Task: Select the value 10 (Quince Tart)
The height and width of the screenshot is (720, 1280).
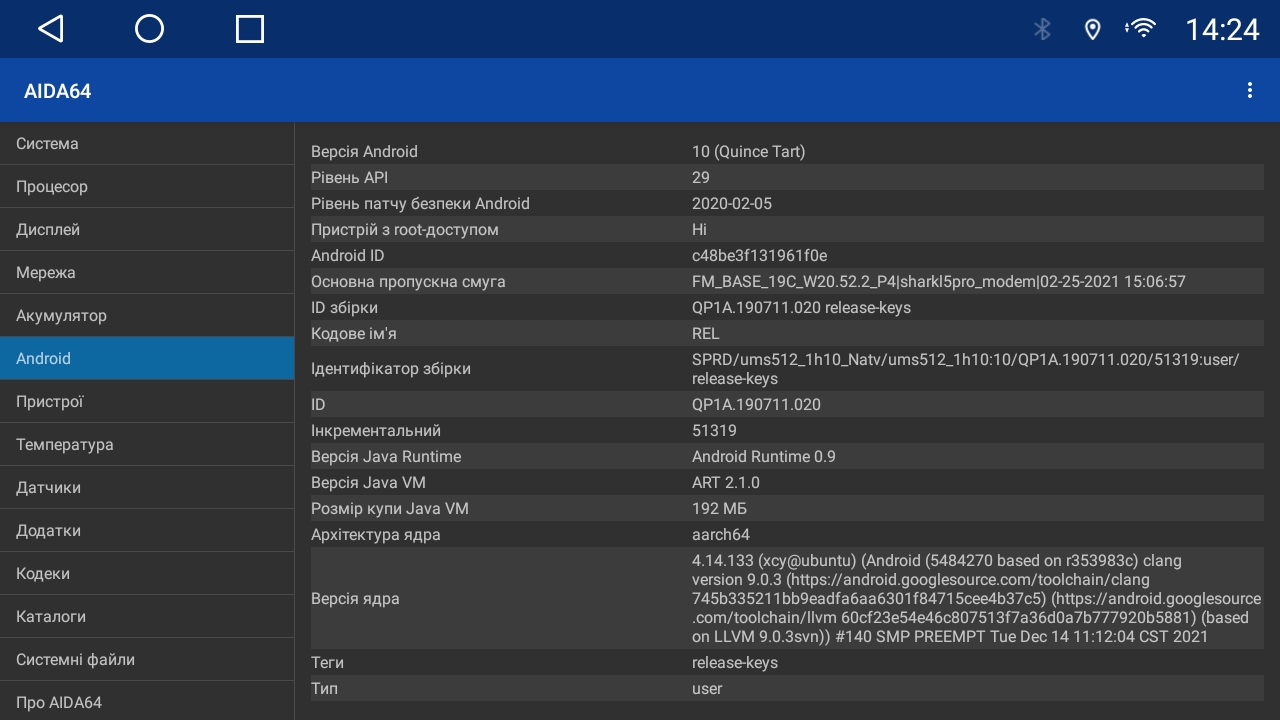Action: [x=748, y=152]
